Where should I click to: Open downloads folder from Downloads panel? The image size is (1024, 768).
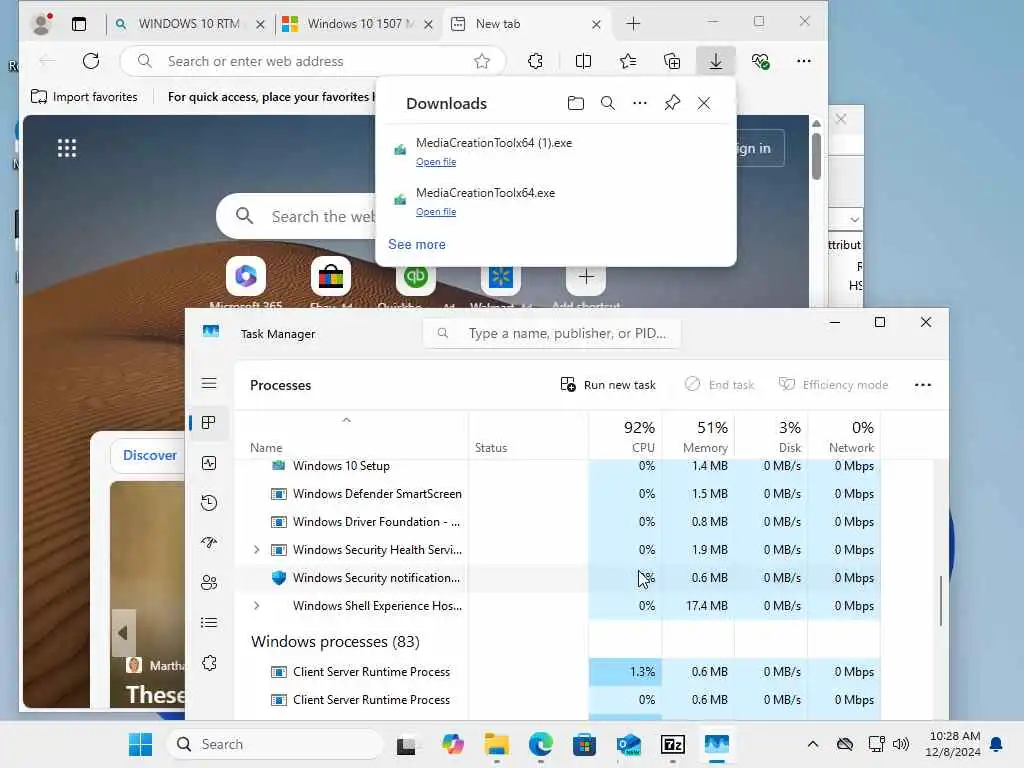point(575,103)
